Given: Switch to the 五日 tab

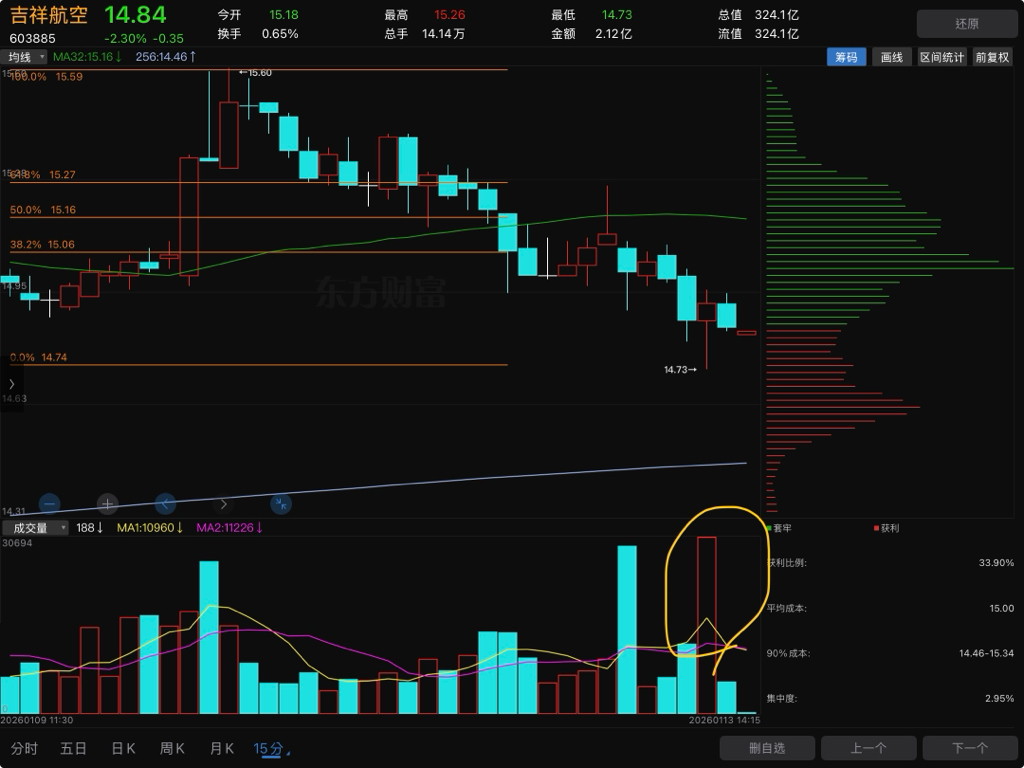Looking at the screenshot, I should 73,748.
